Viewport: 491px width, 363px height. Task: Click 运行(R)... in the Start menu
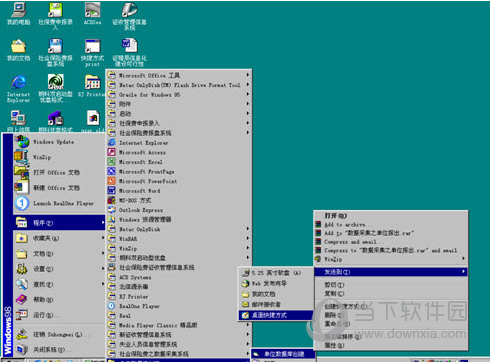tap(59, 315)
